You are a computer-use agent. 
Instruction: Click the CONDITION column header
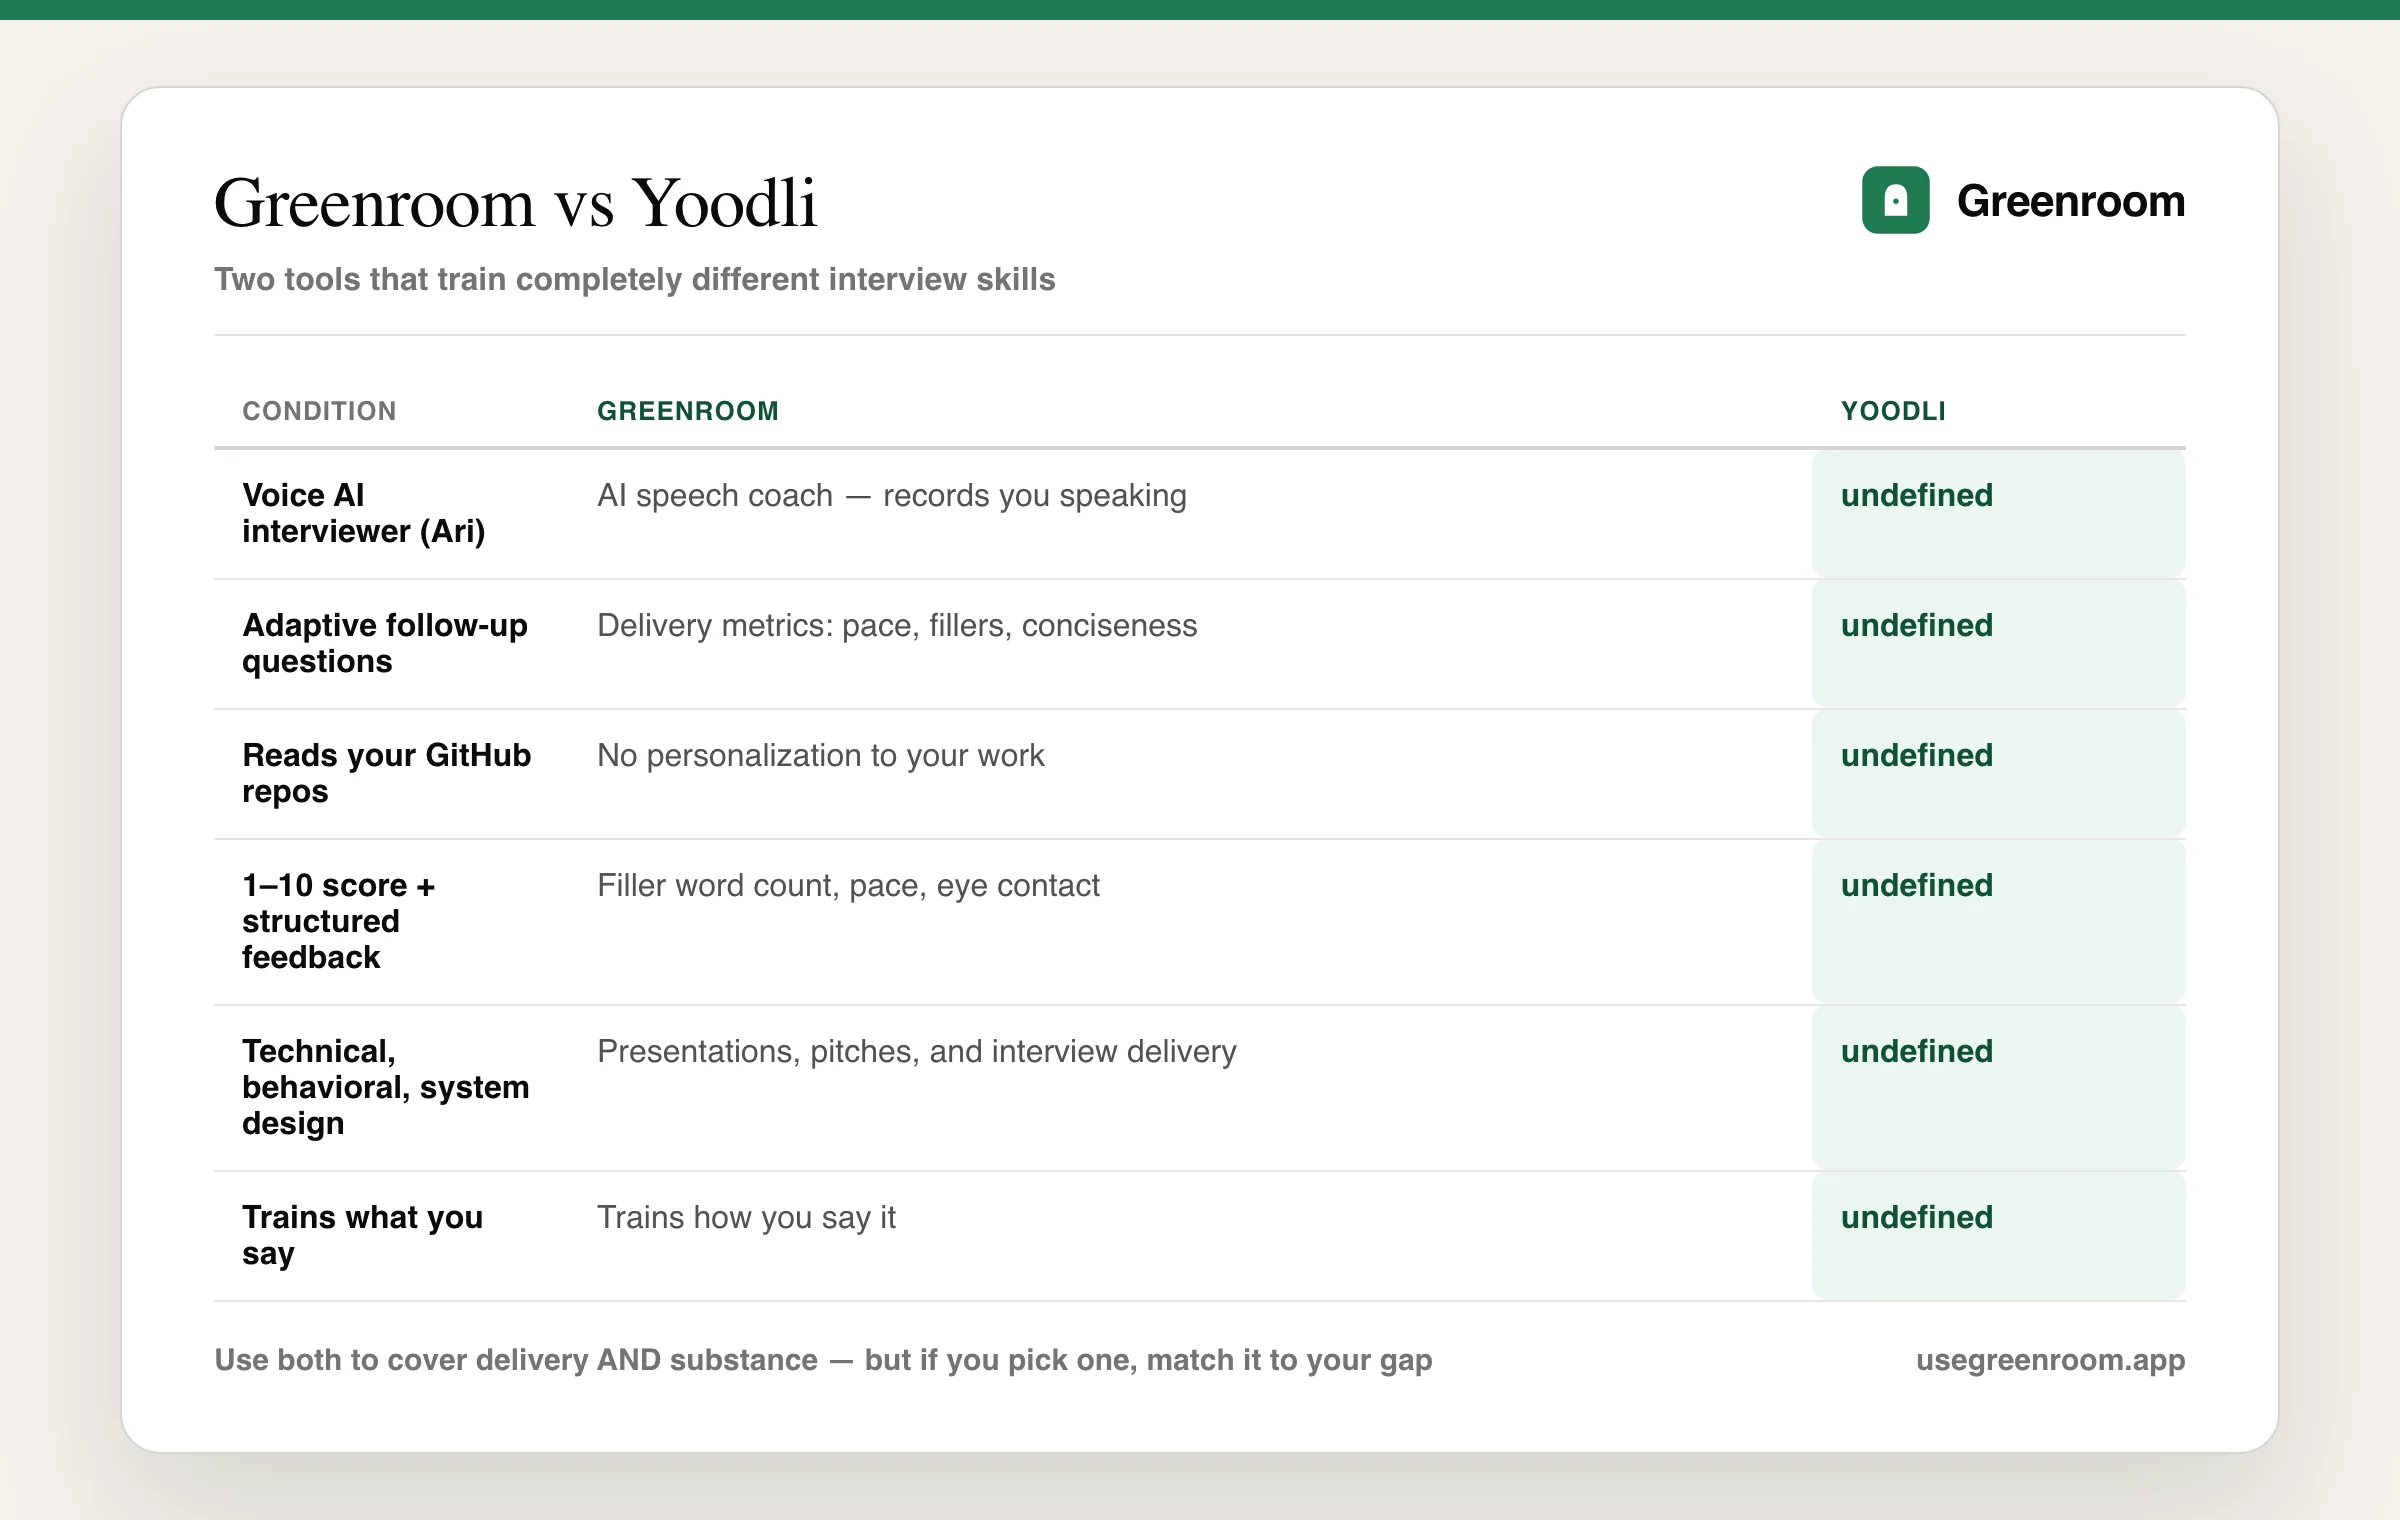point(319,411)
